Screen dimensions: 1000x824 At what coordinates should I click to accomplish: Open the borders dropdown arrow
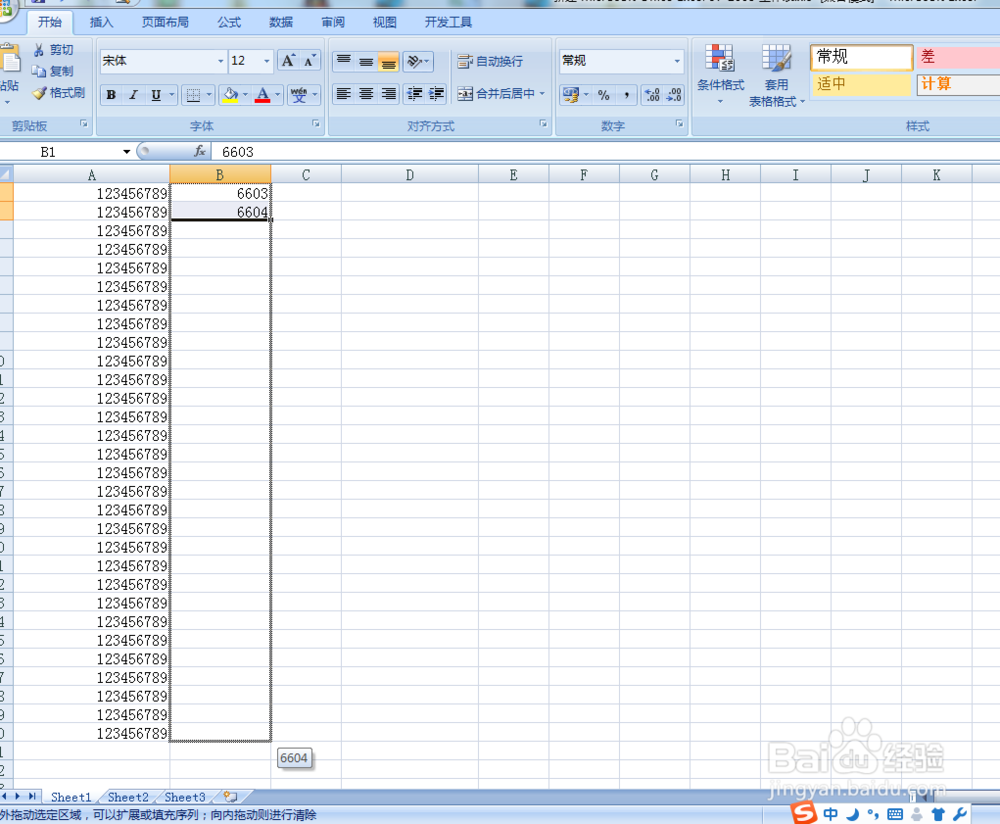pyautogui.click(x=209, y=95)
